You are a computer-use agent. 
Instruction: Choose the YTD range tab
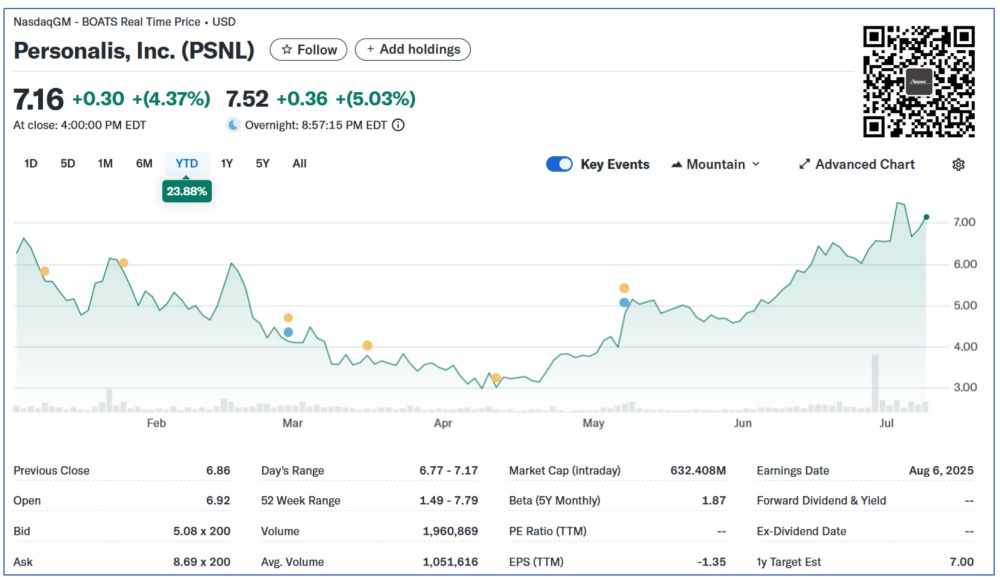pos(187,164)
